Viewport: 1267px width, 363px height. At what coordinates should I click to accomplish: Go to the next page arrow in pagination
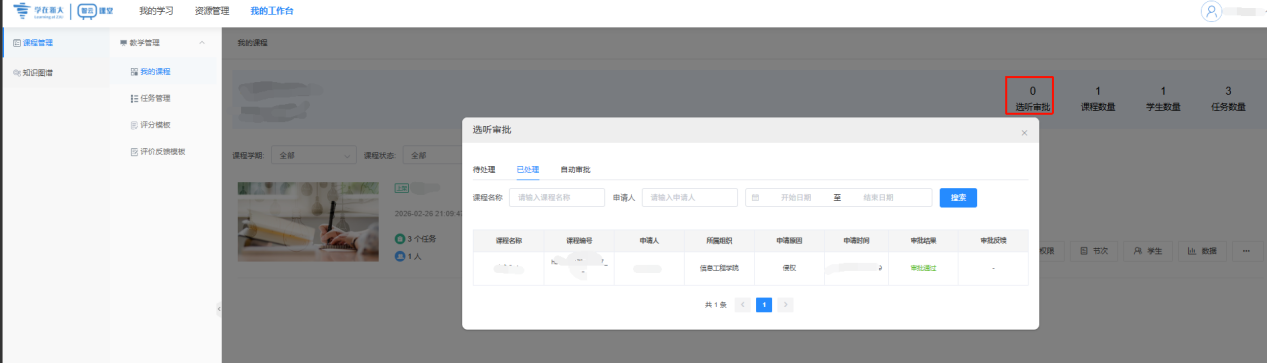[786, 305]
